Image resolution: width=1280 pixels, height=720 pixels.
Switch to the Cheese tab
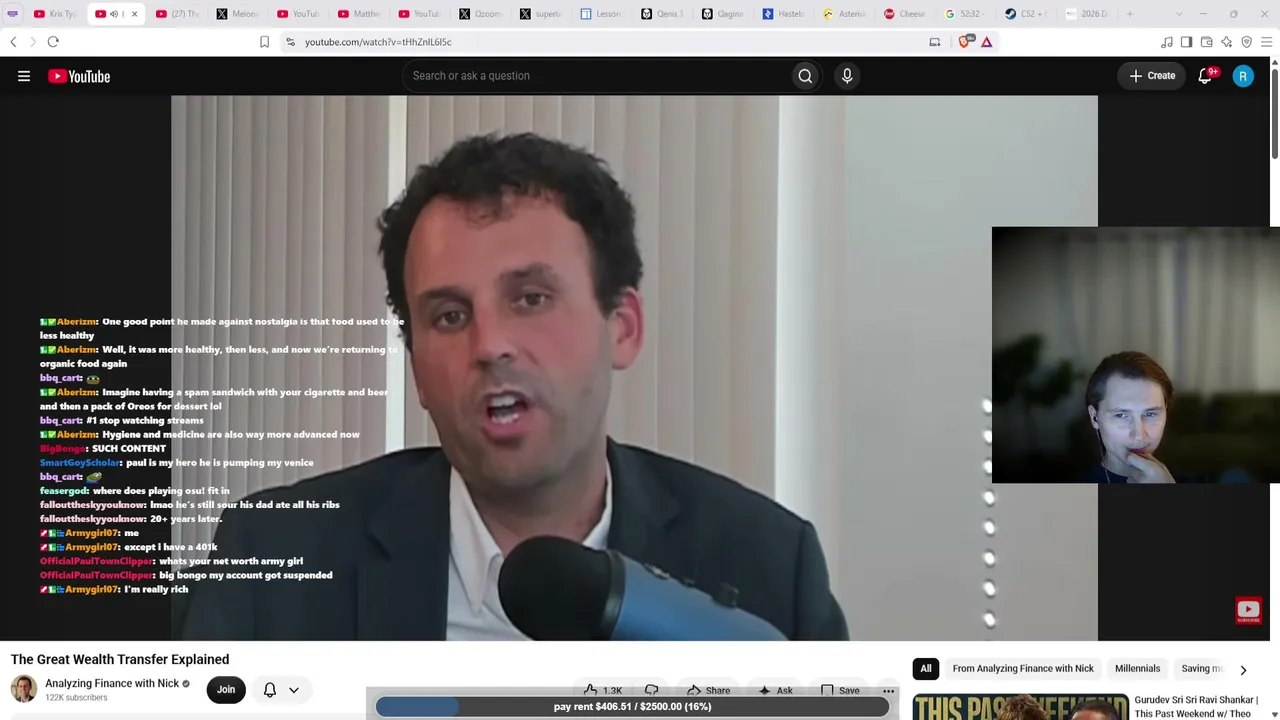pos(905,14)
